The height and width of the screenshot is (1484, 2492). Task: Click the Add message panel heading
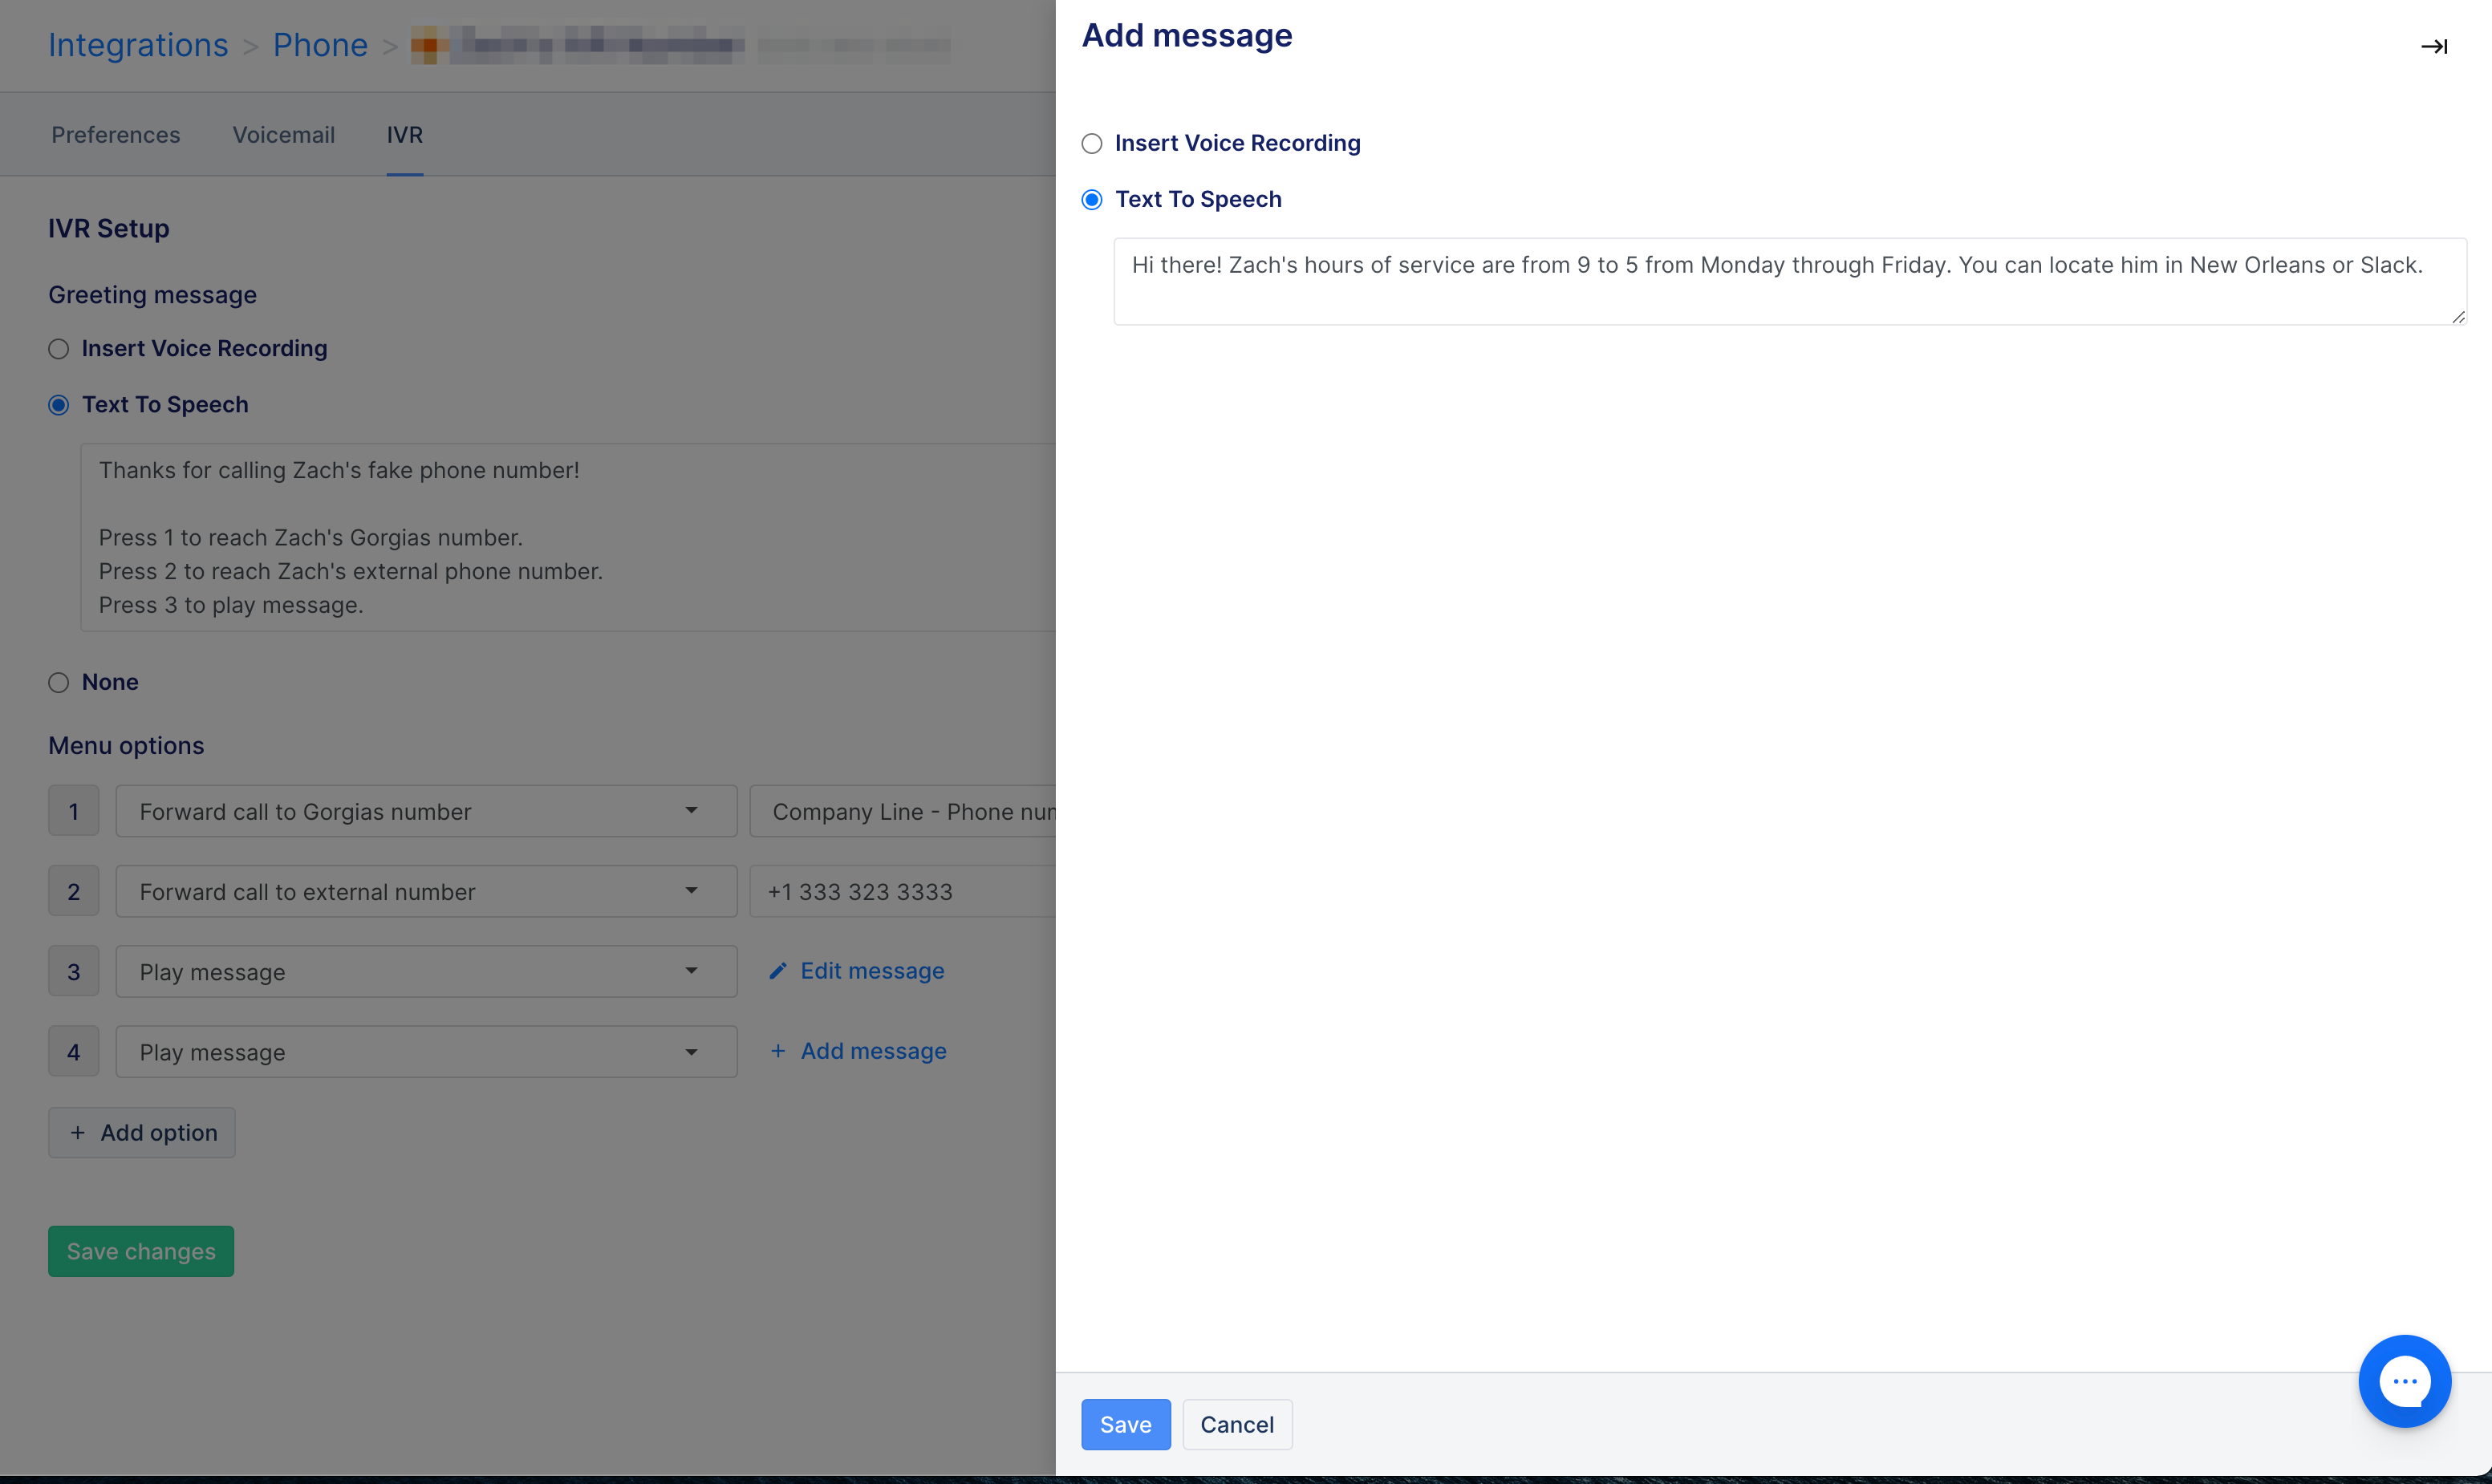(1187, 36)
